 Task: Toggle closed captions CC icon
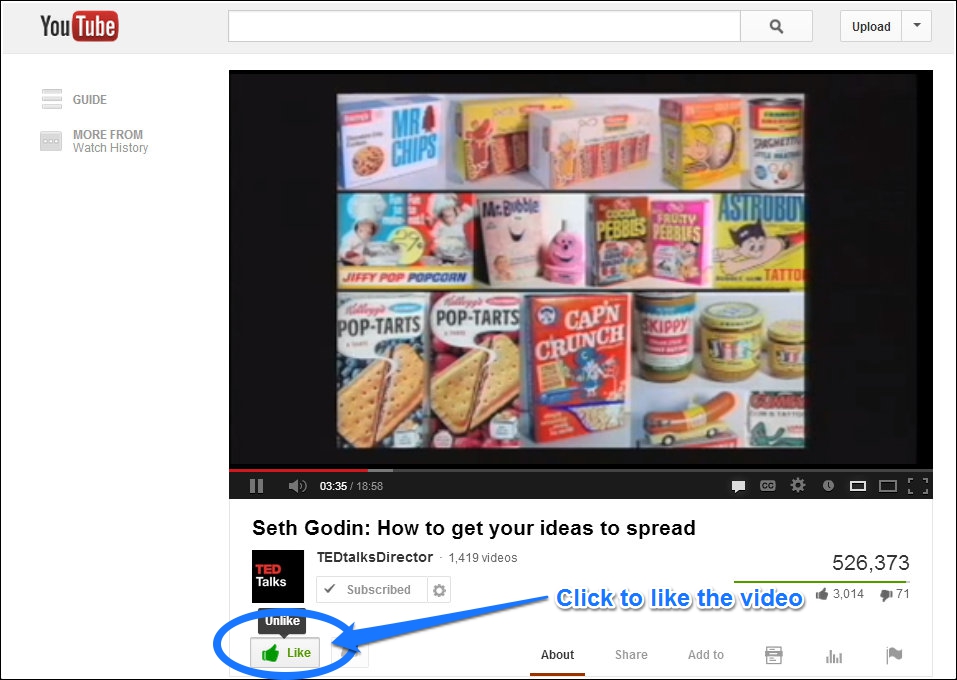click(767, 486)
